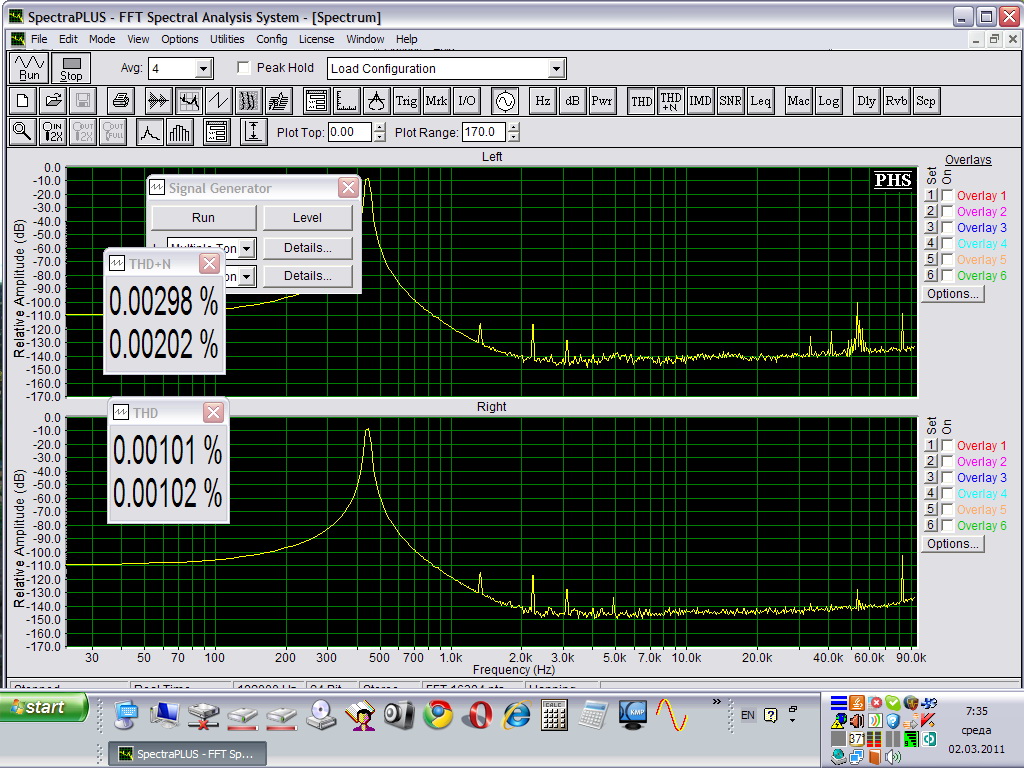
Task: Zoom in 2X on the plot
Action: [x=53, y=132]
